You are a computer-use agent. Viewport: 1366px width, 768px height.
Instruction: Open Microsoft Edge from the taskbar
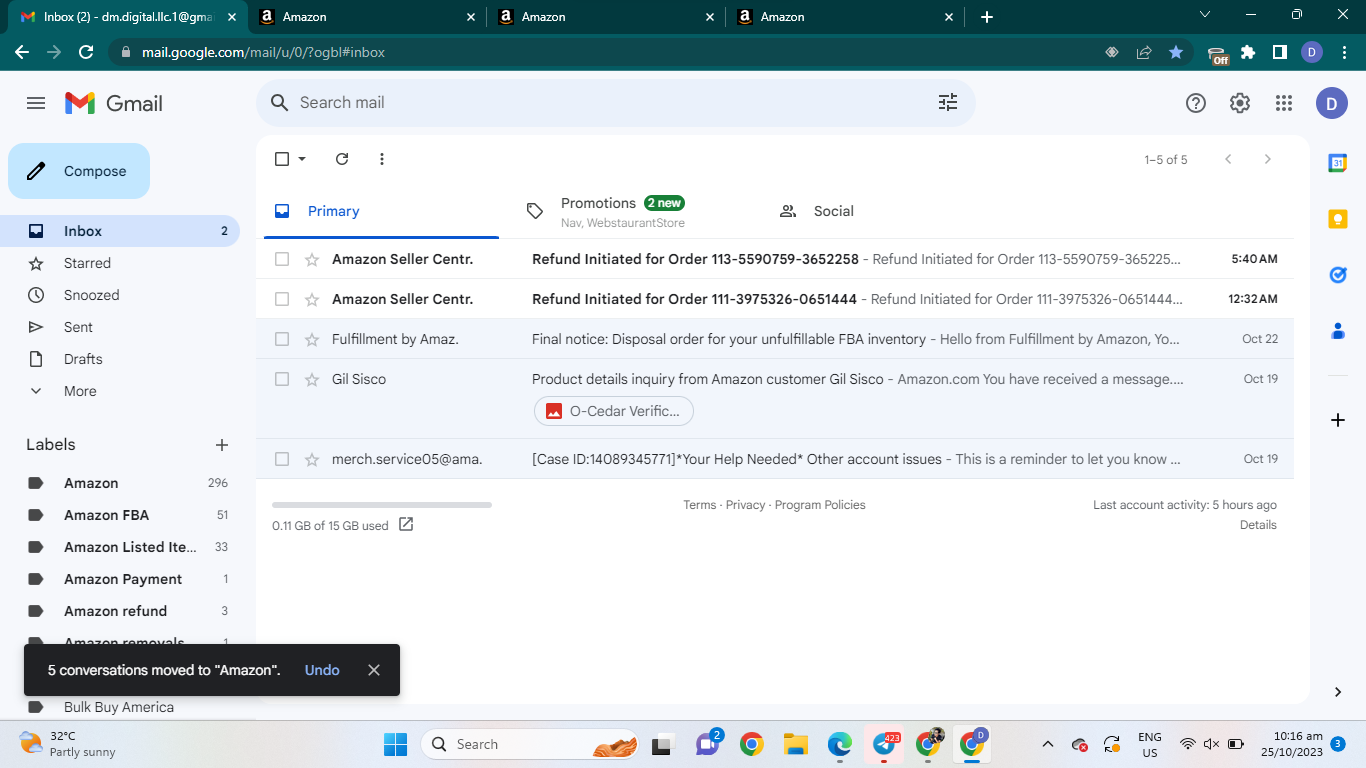click(x=840, y=744)
